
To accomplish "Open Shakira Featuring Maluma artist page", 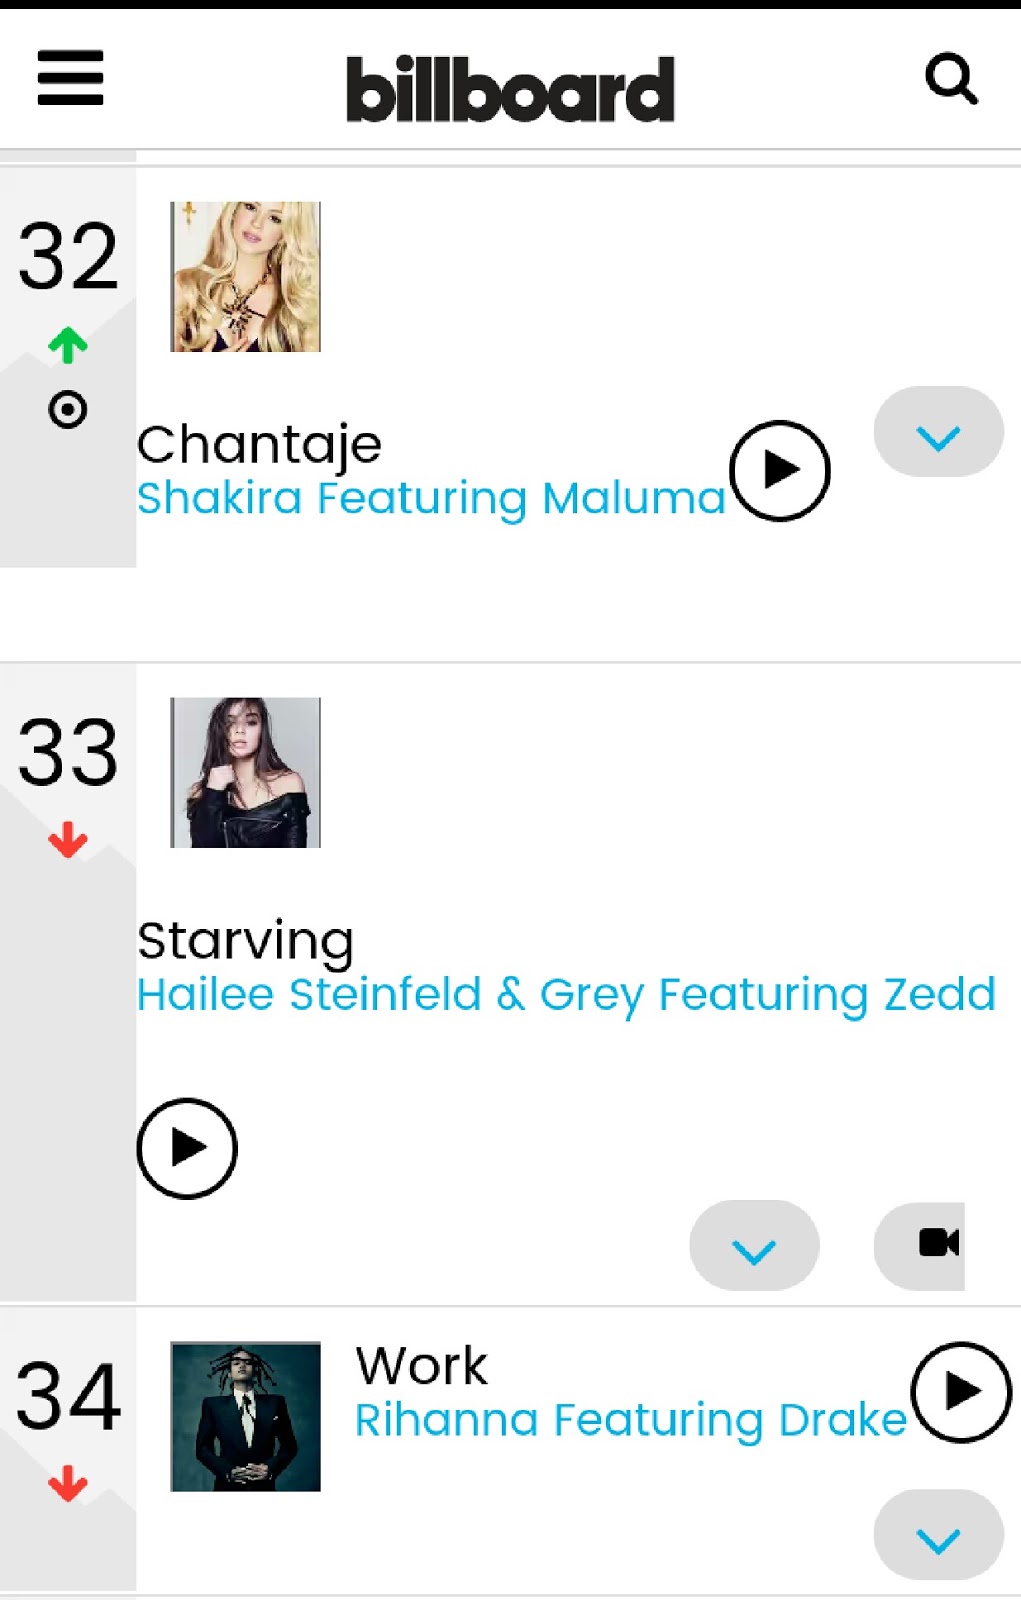I will coord(430,497).
